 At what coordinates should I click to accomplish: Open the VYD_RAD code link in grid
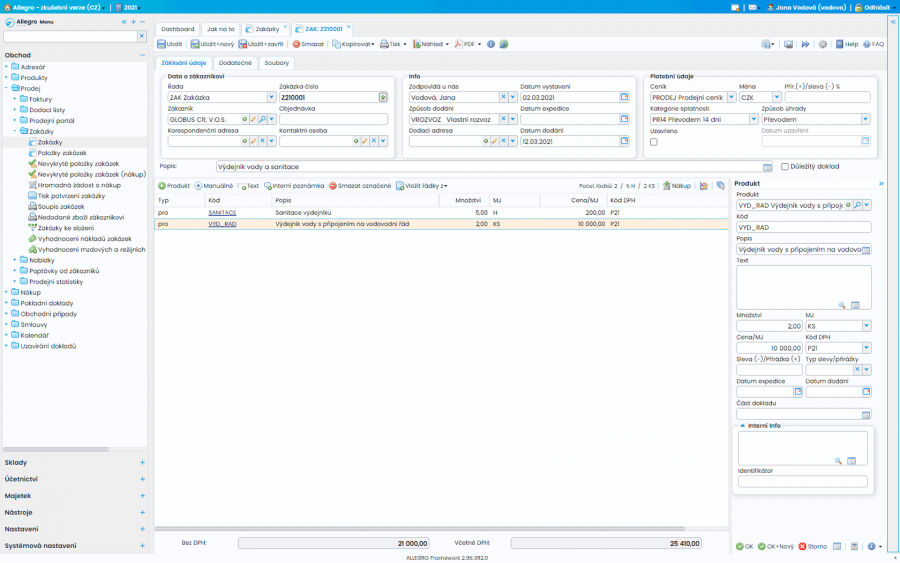pyautogui.click(x=222, y=224)
